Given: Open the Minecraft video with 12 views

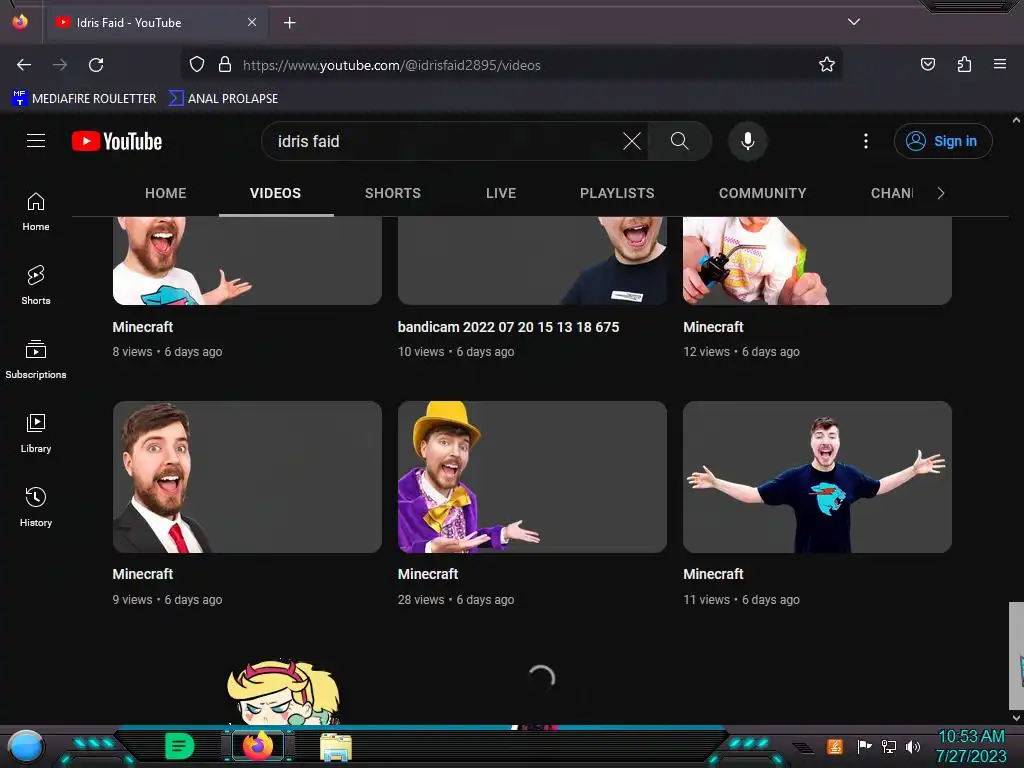Looking at the screenshot, I should point(713,327).
